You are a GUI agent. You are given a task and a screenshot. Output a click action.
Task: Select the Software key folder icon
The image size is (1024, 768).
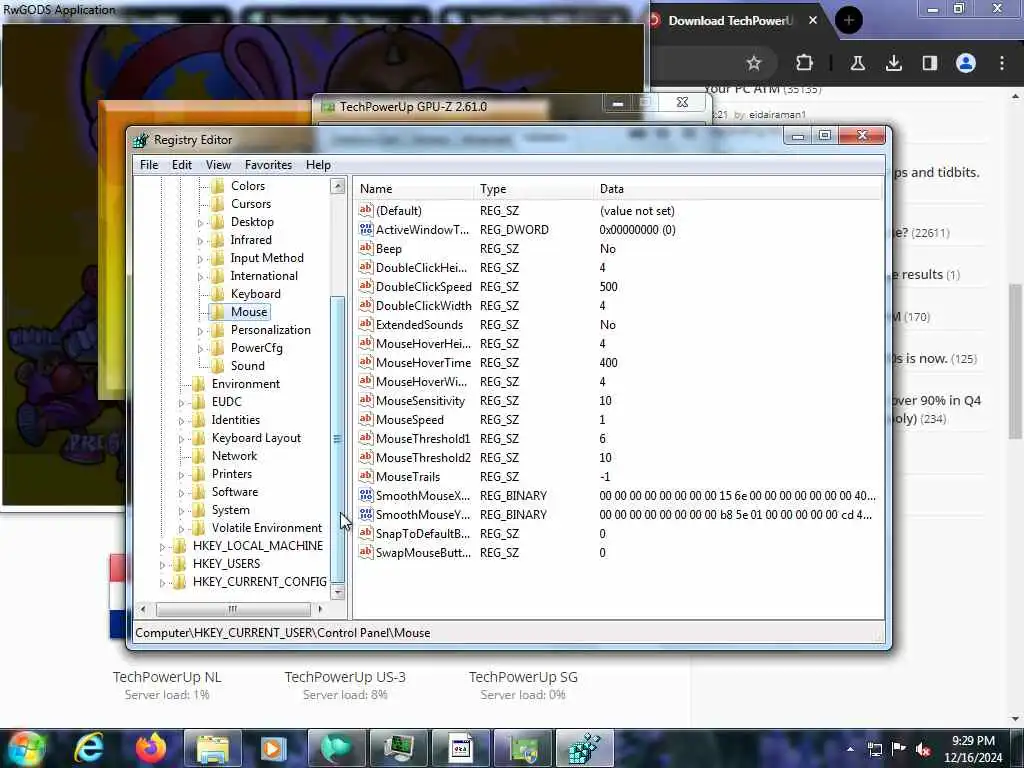(199, 492)
